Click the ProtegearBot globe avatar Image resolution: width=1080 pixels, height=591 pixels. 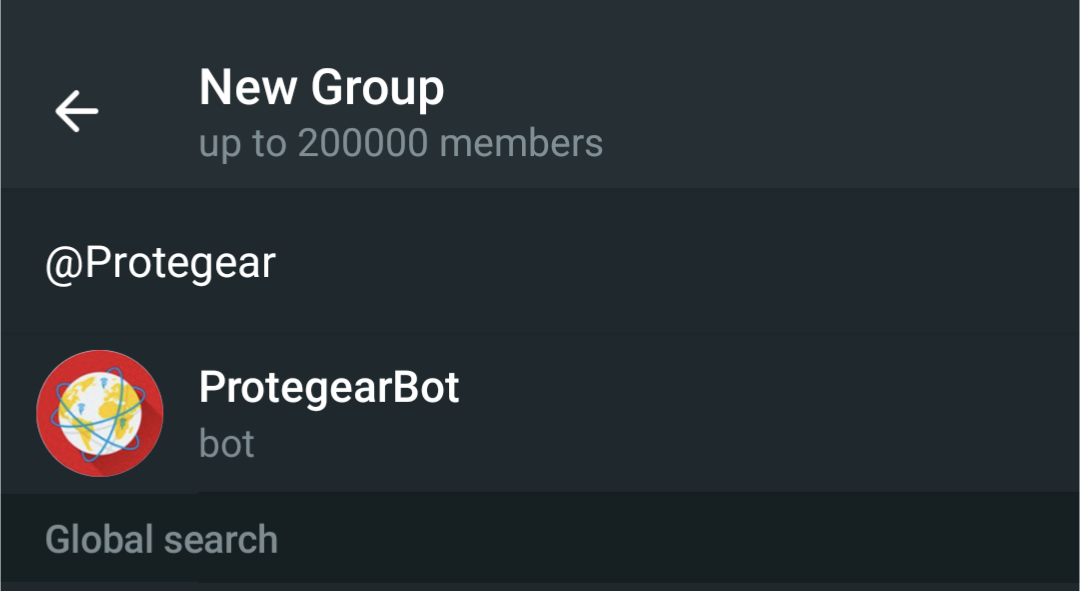99,413
